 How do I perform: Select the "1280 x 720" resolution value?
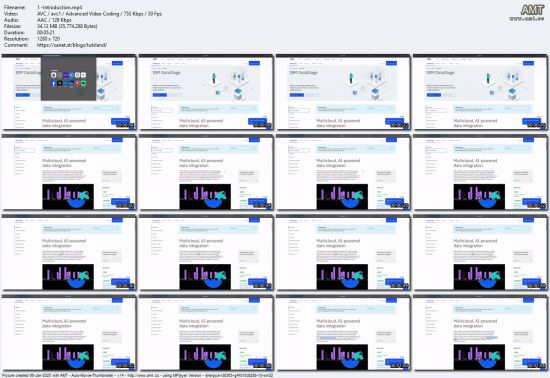[48, 39]
